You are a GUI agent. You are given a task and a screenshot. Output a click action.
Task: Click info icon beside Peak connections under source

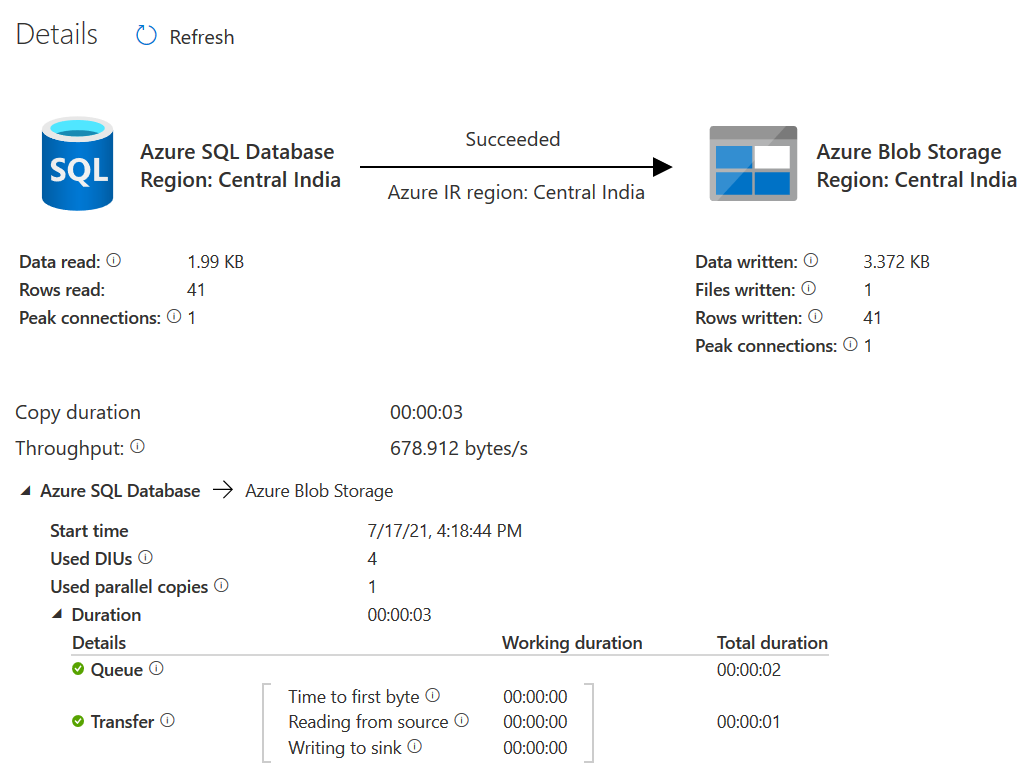(x=174, y=317)
